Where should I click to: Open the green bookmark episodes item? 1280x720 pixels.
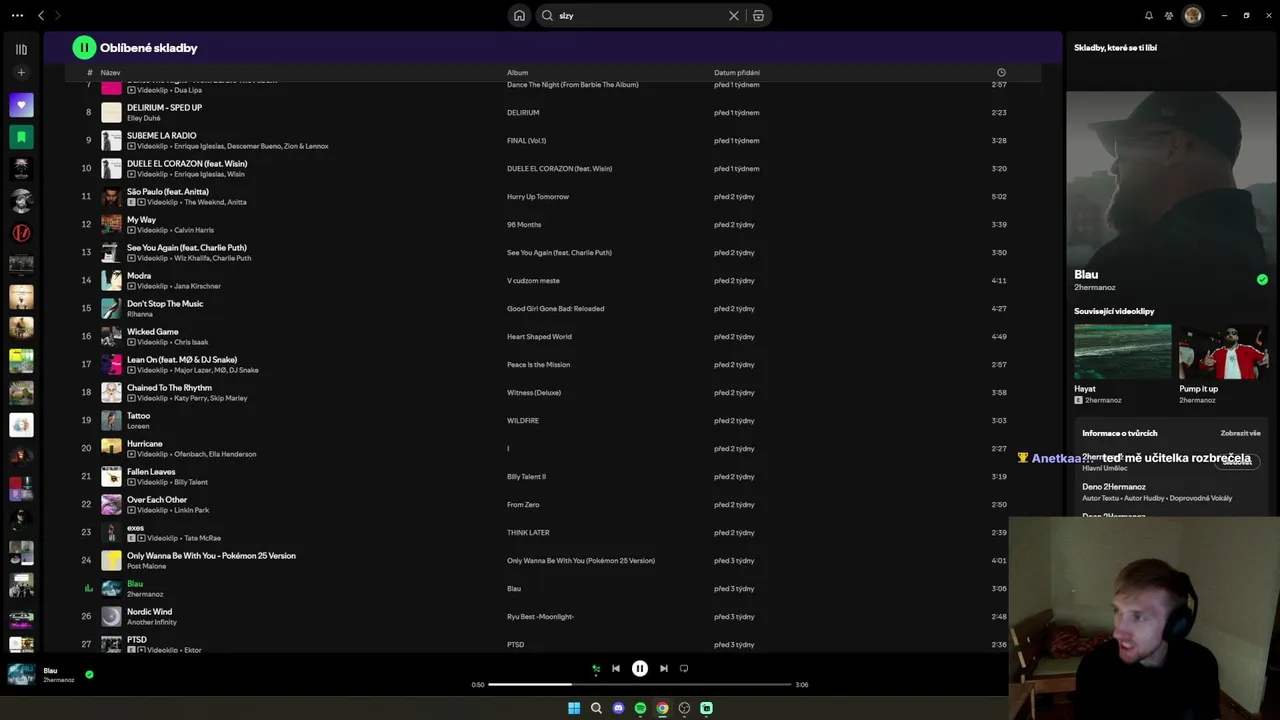(21, 137)
